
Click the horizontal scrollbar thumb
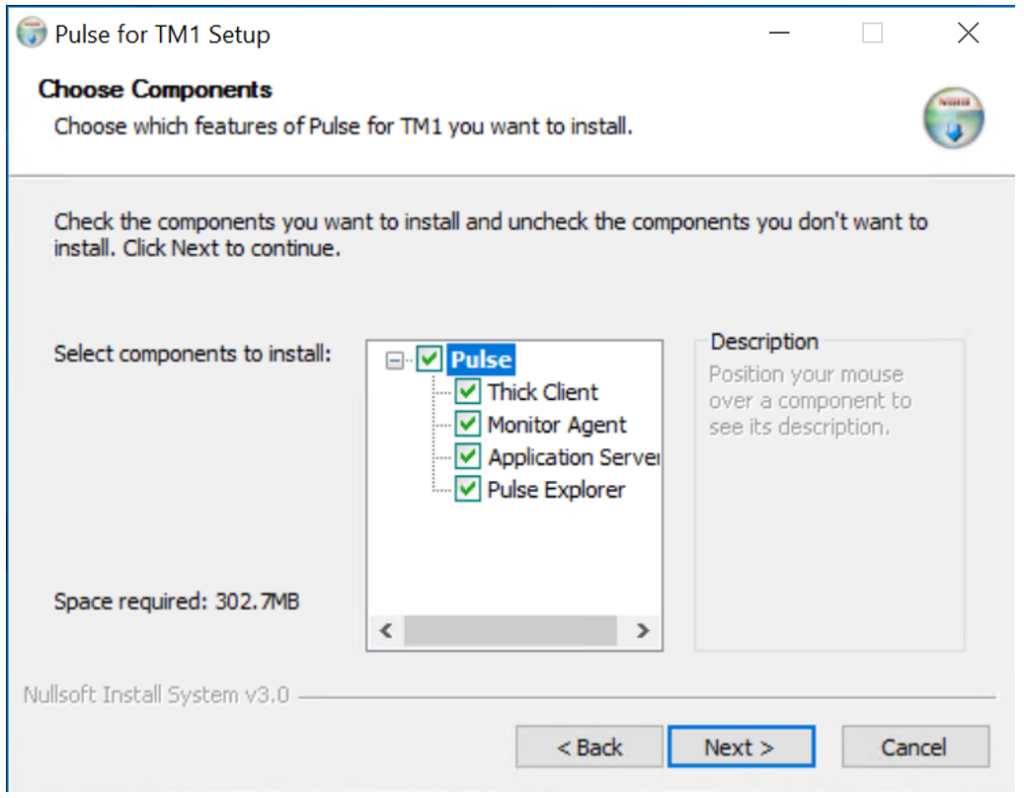(510, 631)
